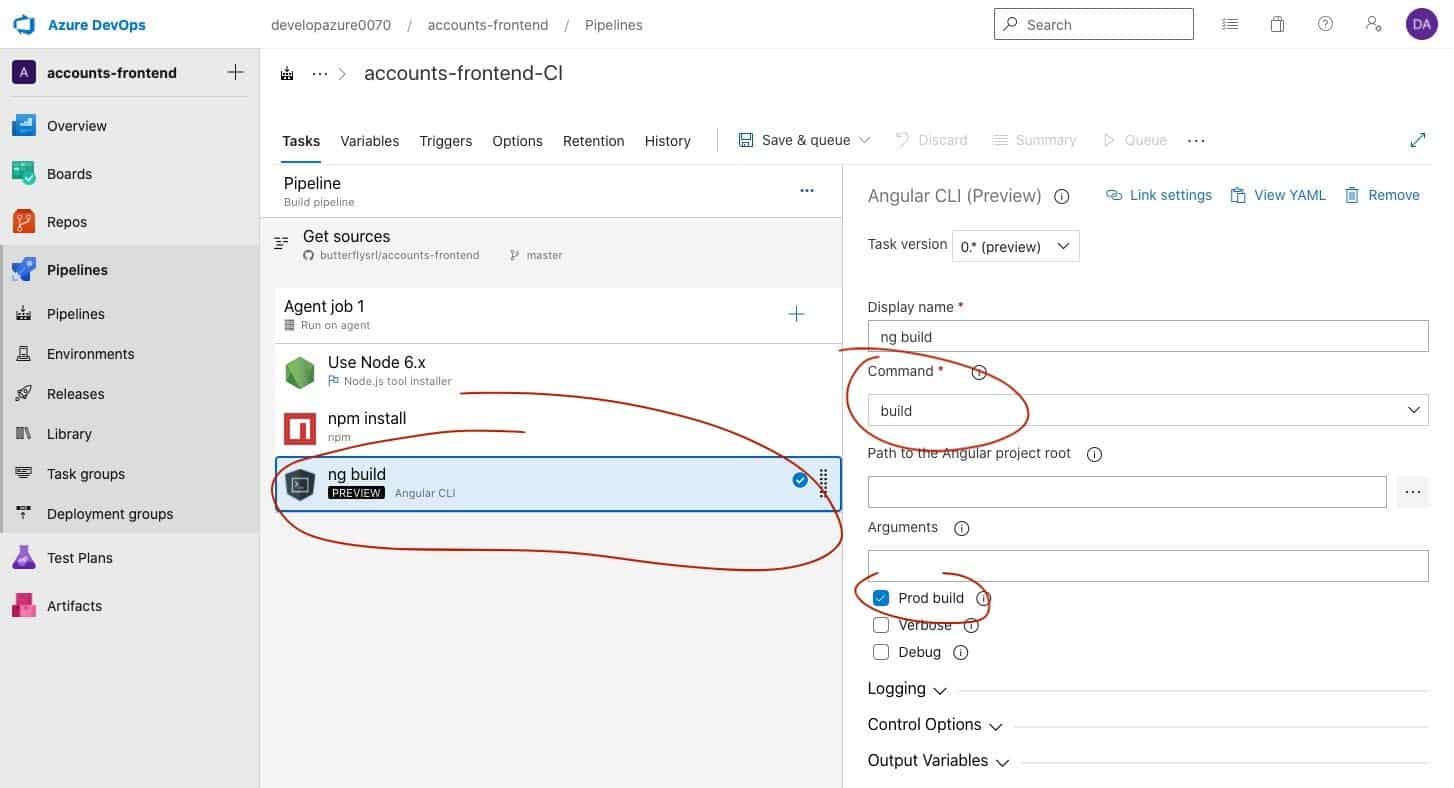The image size is (1454, 788).
Task: Uncheck the Prod build checkbox
Action: [x=881, y=598]
